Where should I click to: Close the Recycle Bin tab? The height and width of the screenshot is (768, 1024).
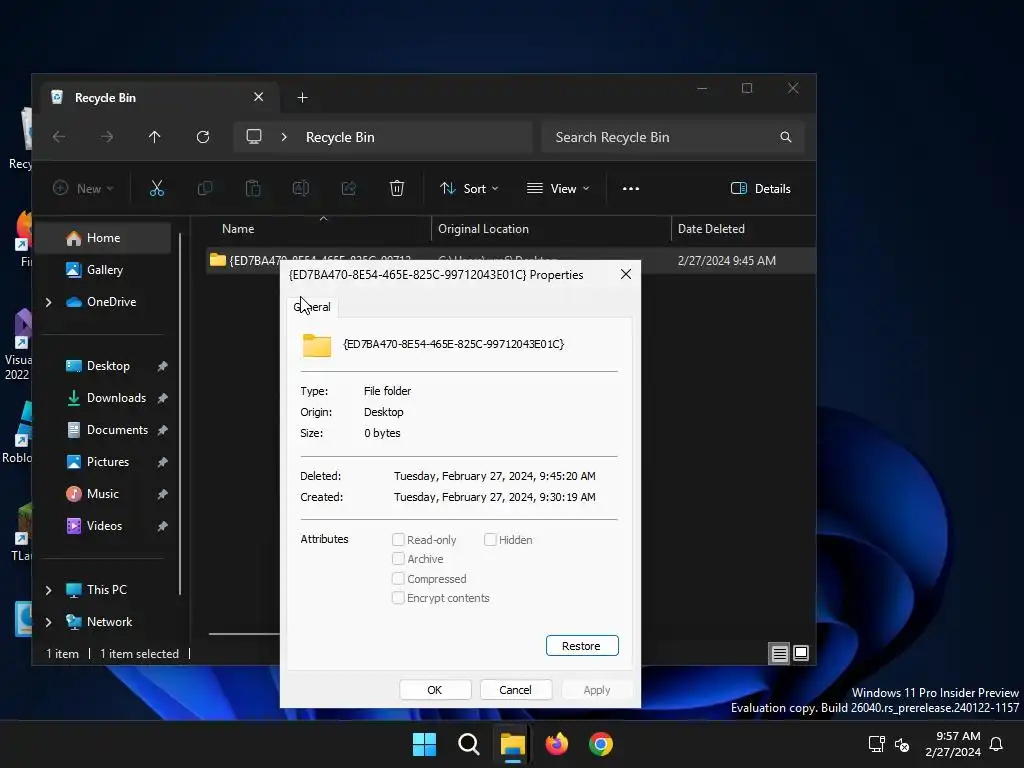[259, 97]
